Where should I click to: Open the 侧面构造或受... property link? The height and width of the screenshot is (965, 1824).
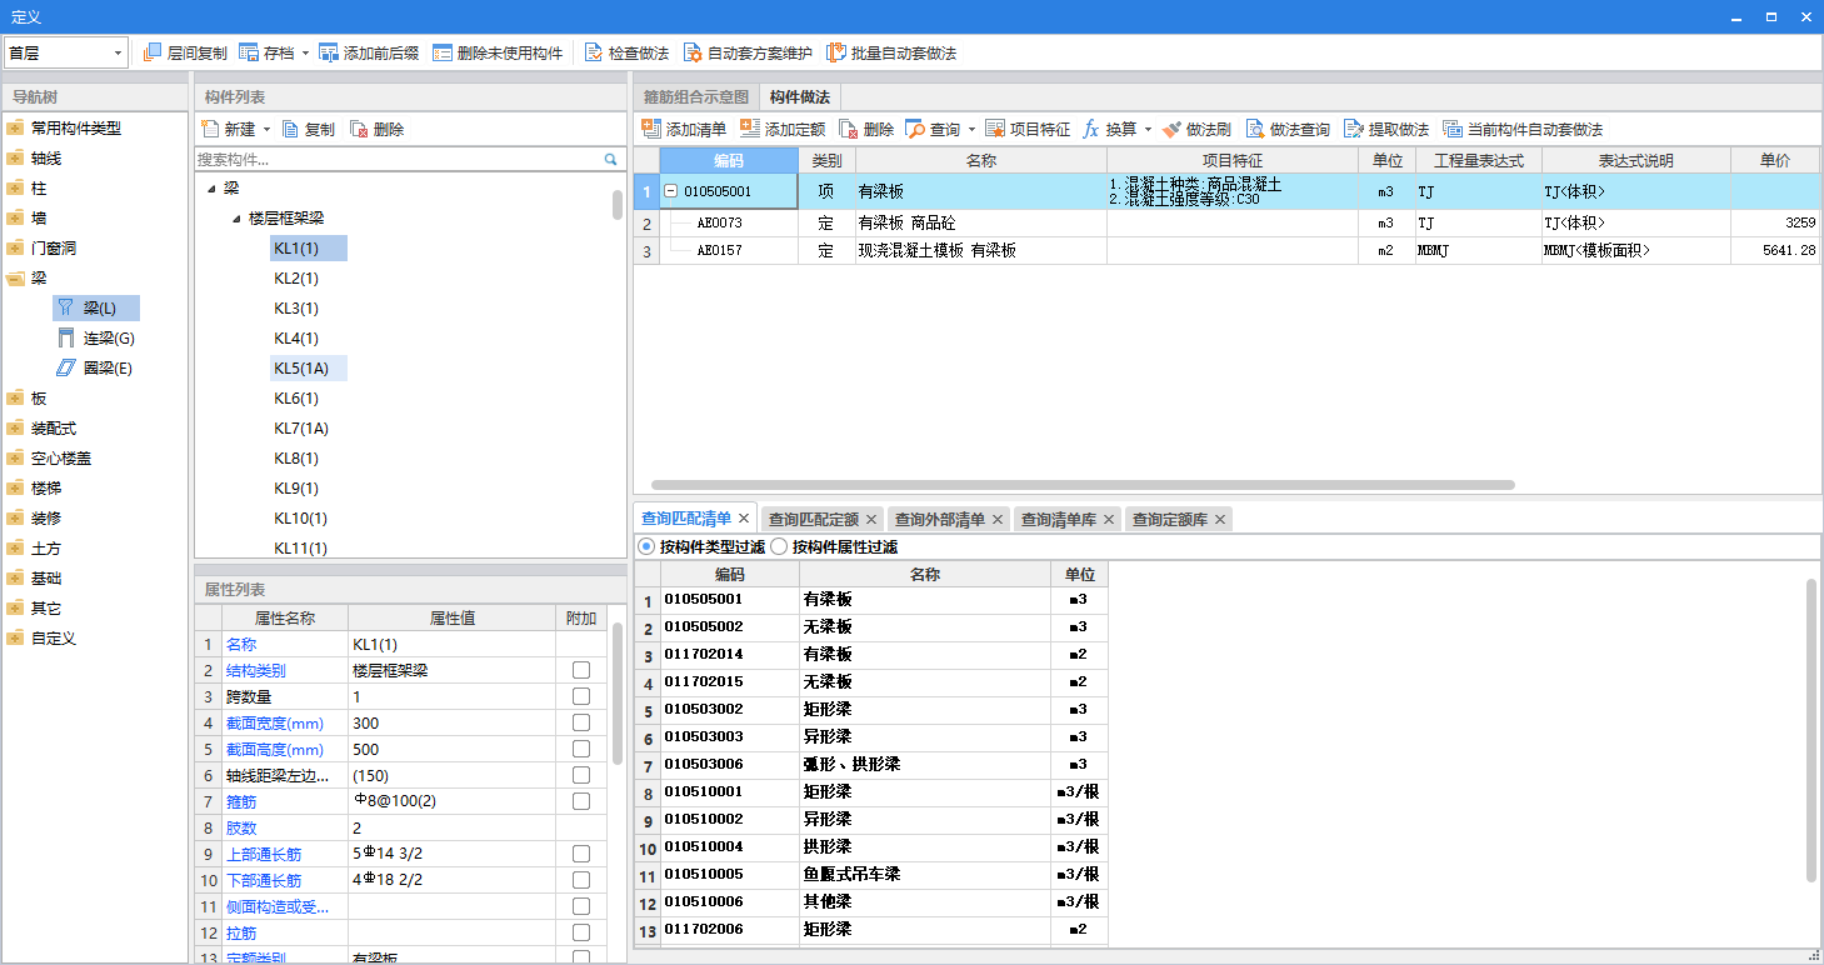coord(277,906)
